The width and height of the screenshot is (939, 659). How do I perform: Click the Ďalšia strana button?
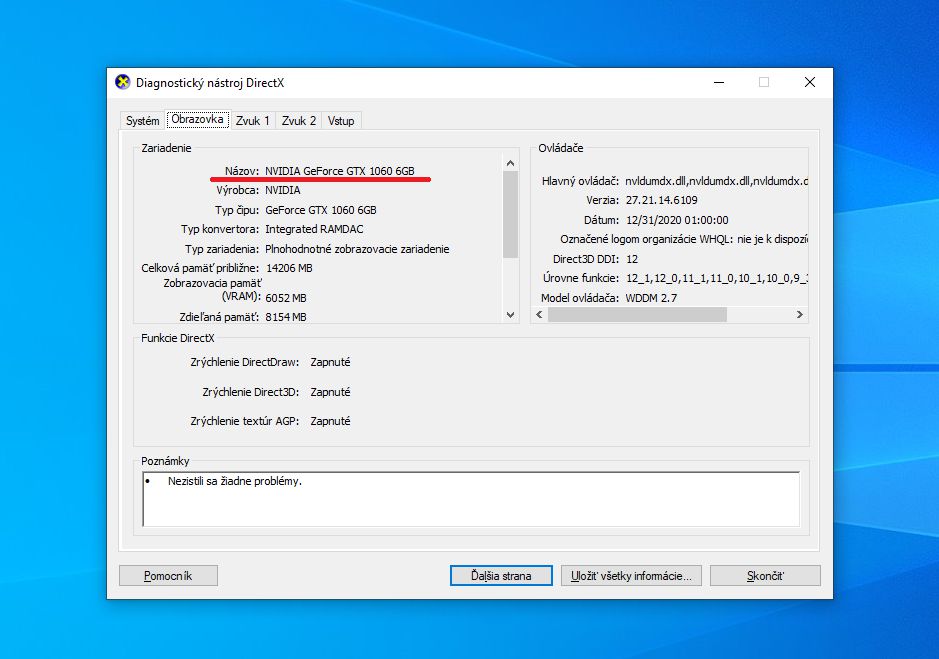tap(501, 576)
